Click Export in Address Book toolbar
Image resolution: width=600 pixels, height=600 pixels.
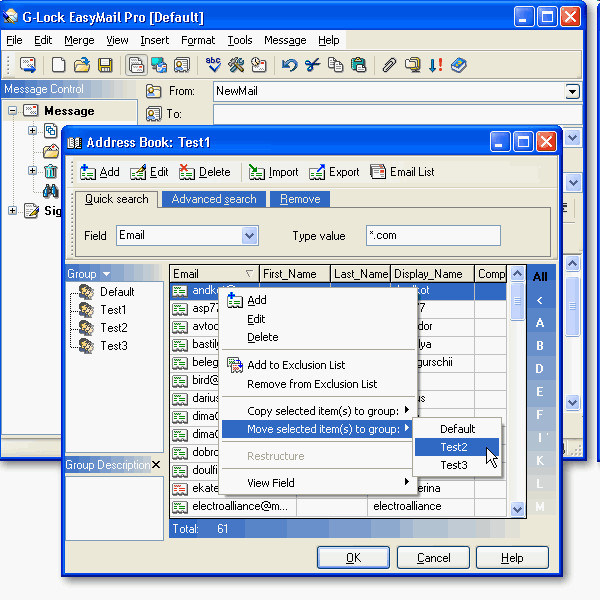click(334, 172)
